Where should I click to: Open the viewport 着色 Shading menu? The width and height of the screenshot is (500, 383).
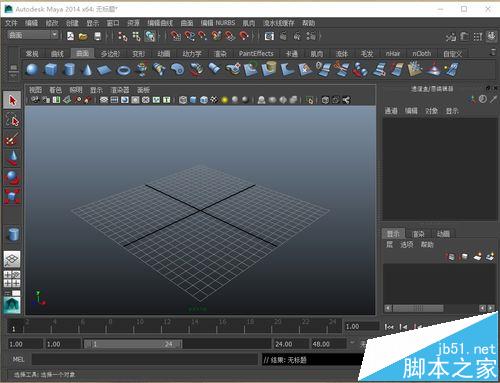56,90
